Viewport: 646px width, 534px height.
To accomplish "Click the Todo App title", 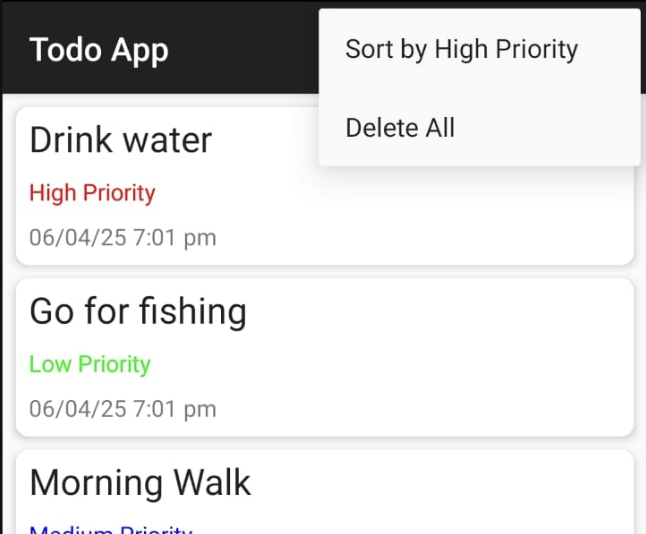I will (99, 50).
